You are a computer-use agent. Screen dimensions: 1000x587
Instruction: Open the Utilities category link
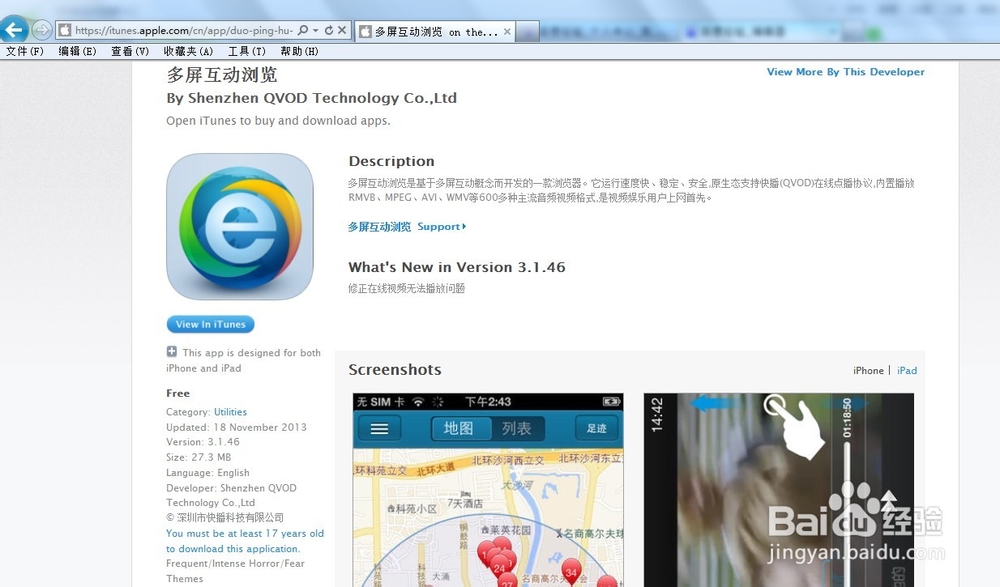pyautogui.click(x=230, y=412)
